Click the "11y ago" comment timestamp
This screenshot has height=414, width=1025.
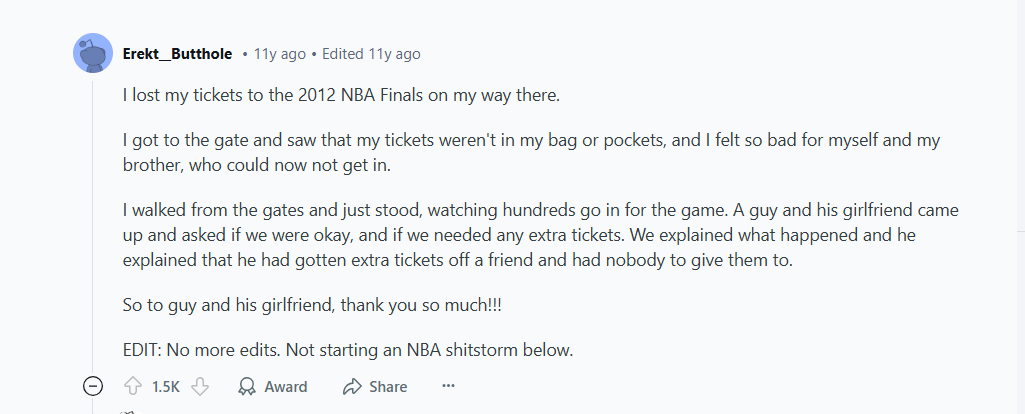[278, 53]
